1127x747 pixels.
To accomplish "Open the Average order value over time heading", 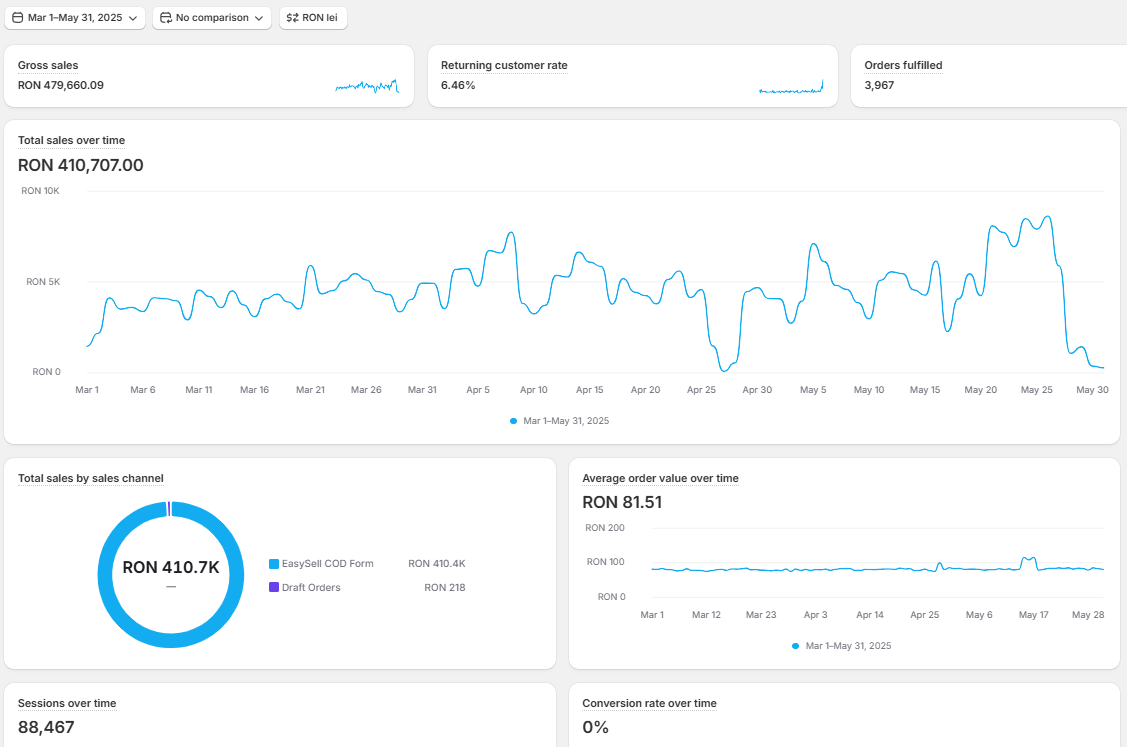I will click(x=660, y=478).
